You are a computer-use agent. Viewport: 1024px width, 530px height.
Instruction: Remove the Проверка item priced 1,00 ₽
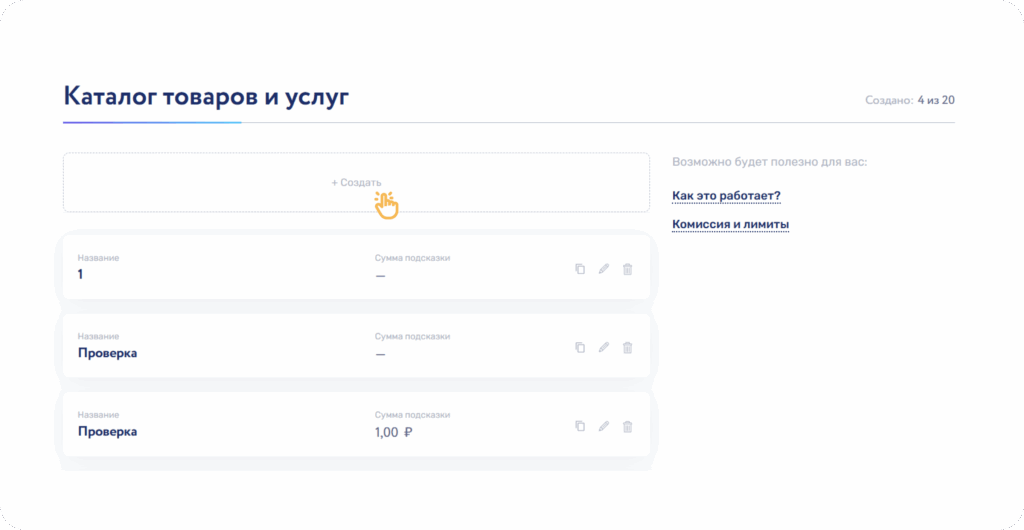tap(628, 426)
